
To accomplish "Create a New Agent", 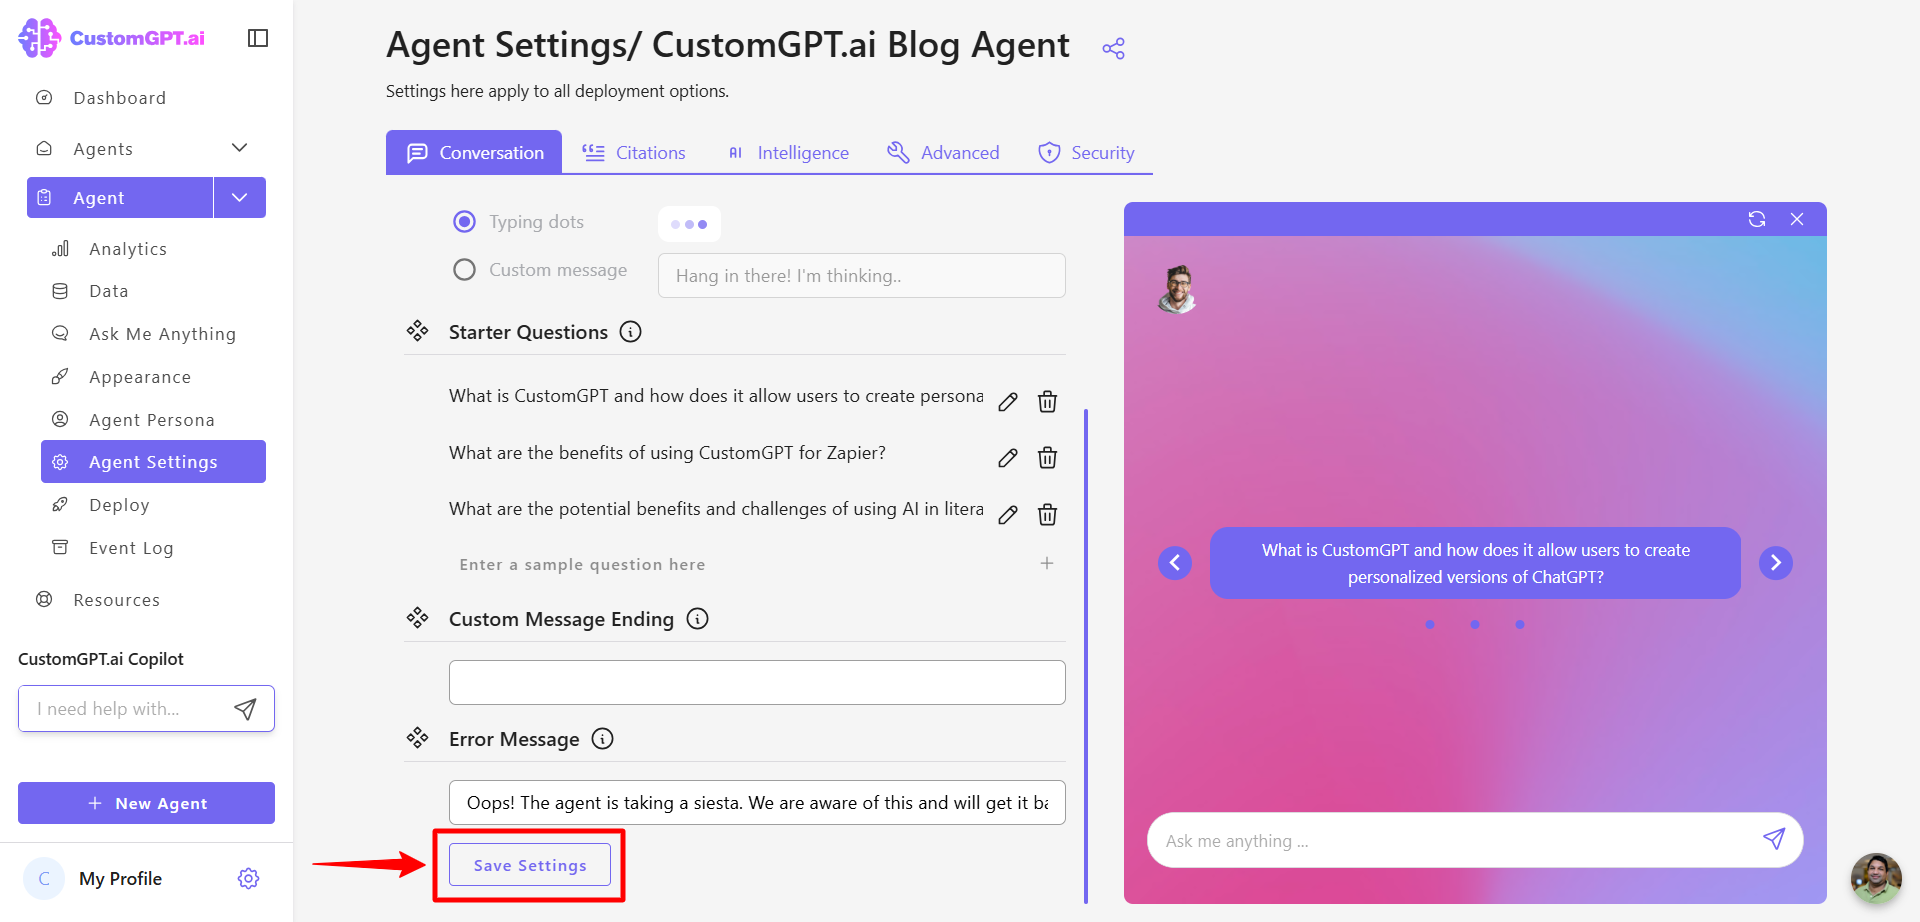I will [146, 803].
